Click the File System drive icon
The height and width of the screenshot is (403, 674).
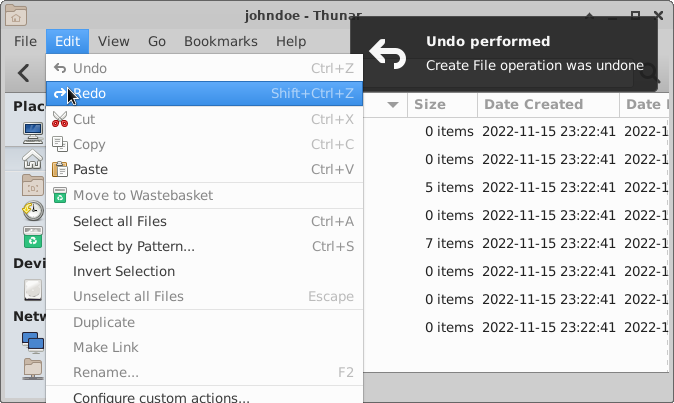point(33,289)
